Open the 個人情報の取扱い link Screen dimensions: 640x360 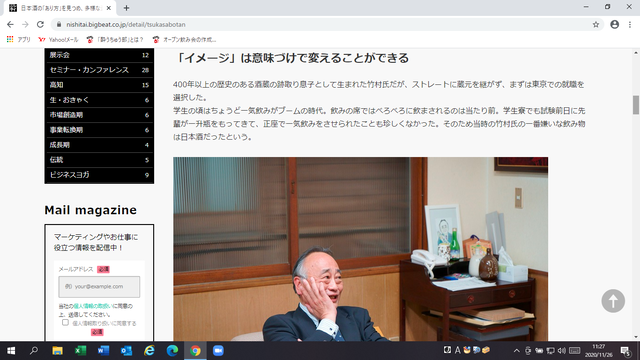point(93,306)
